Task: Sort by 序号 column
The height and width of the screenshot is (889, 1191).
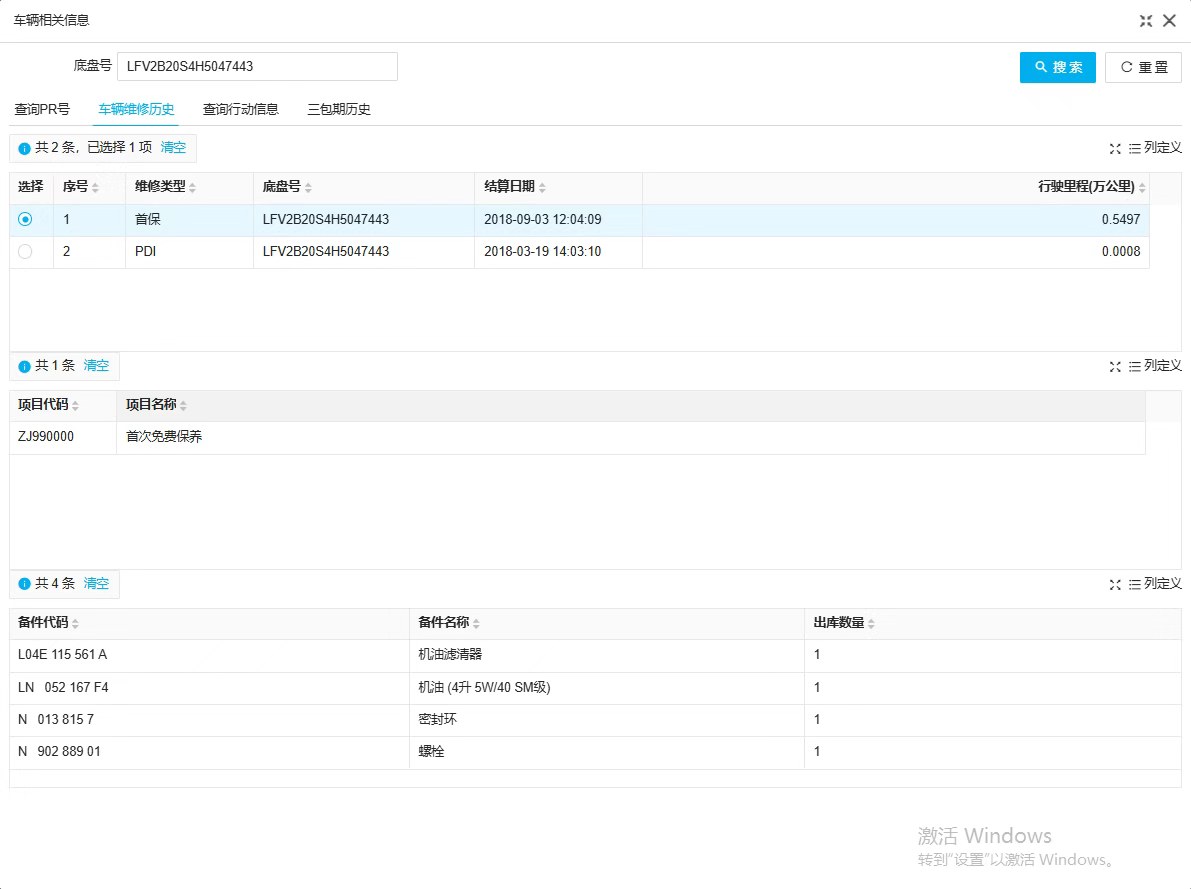Action: 95,188
